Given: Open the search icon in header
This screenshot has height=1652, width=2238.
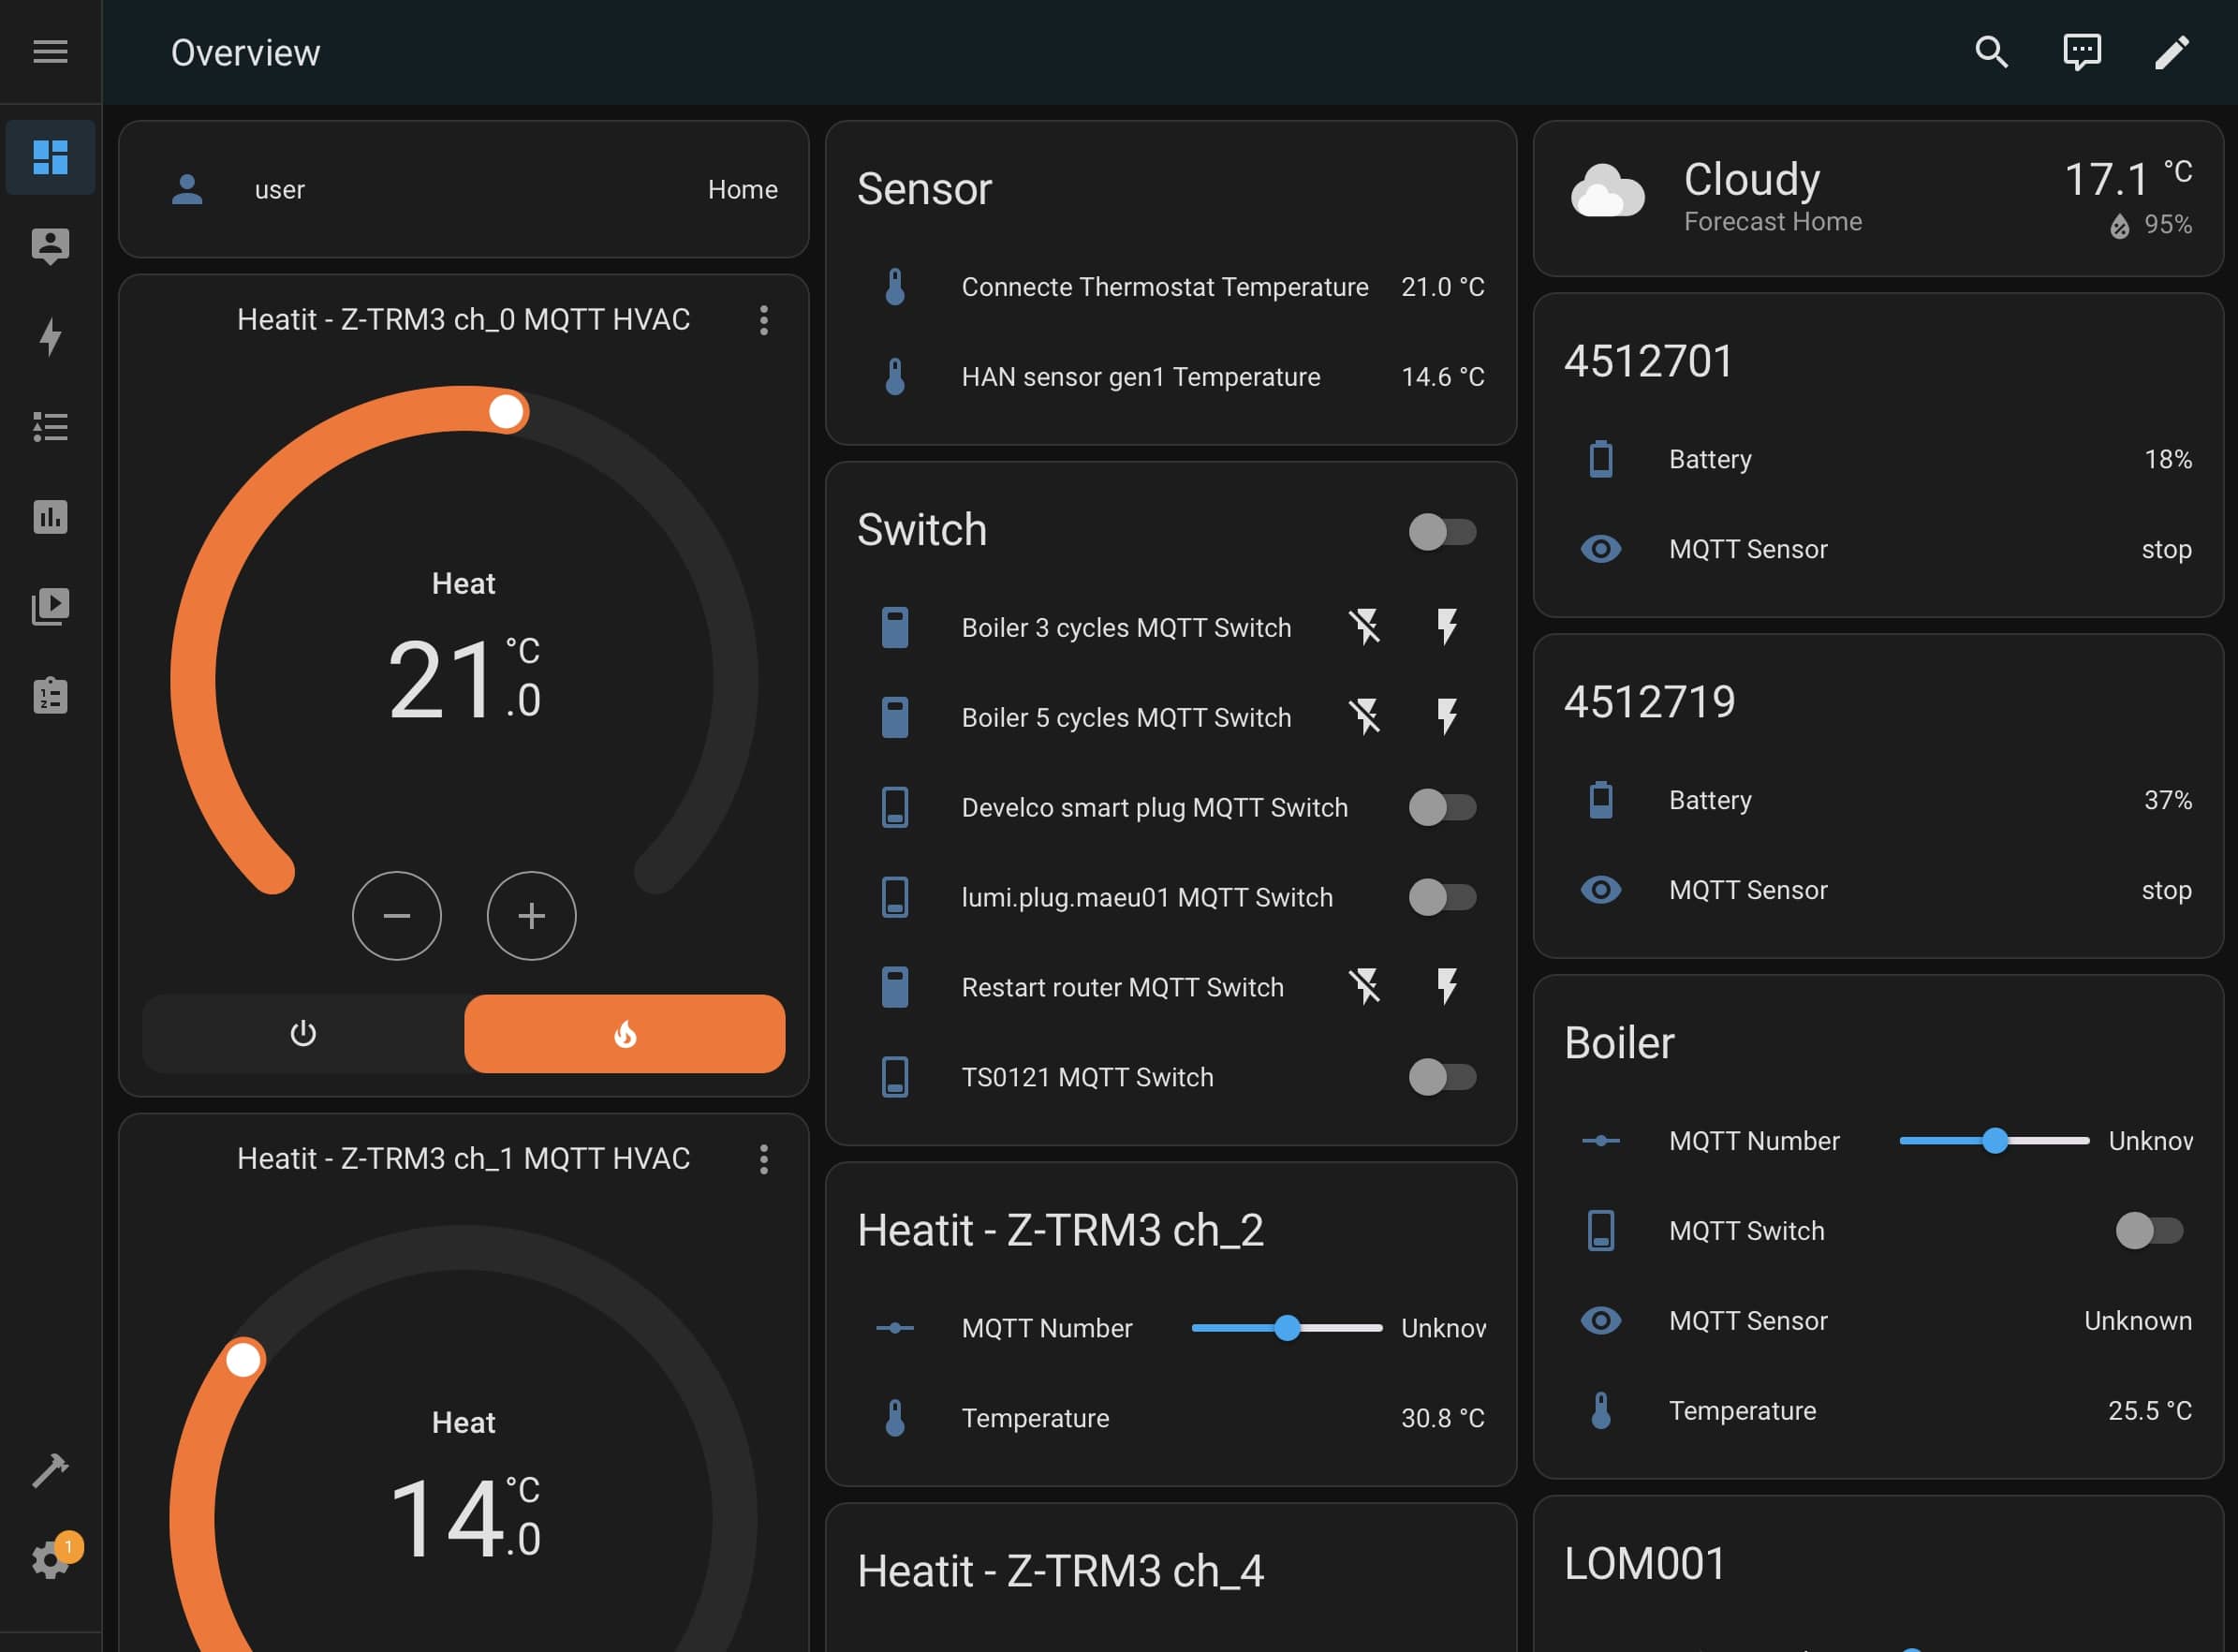Looking at the screenshot, I should [1991, 52].
